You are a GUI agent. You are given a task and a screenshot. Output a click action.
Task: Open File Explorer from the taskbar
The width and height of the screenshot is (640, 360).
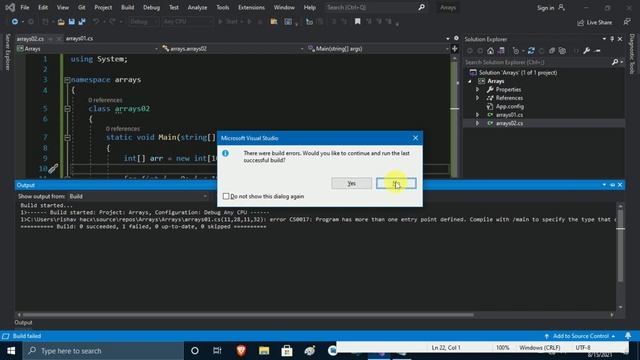coord(264,351)
